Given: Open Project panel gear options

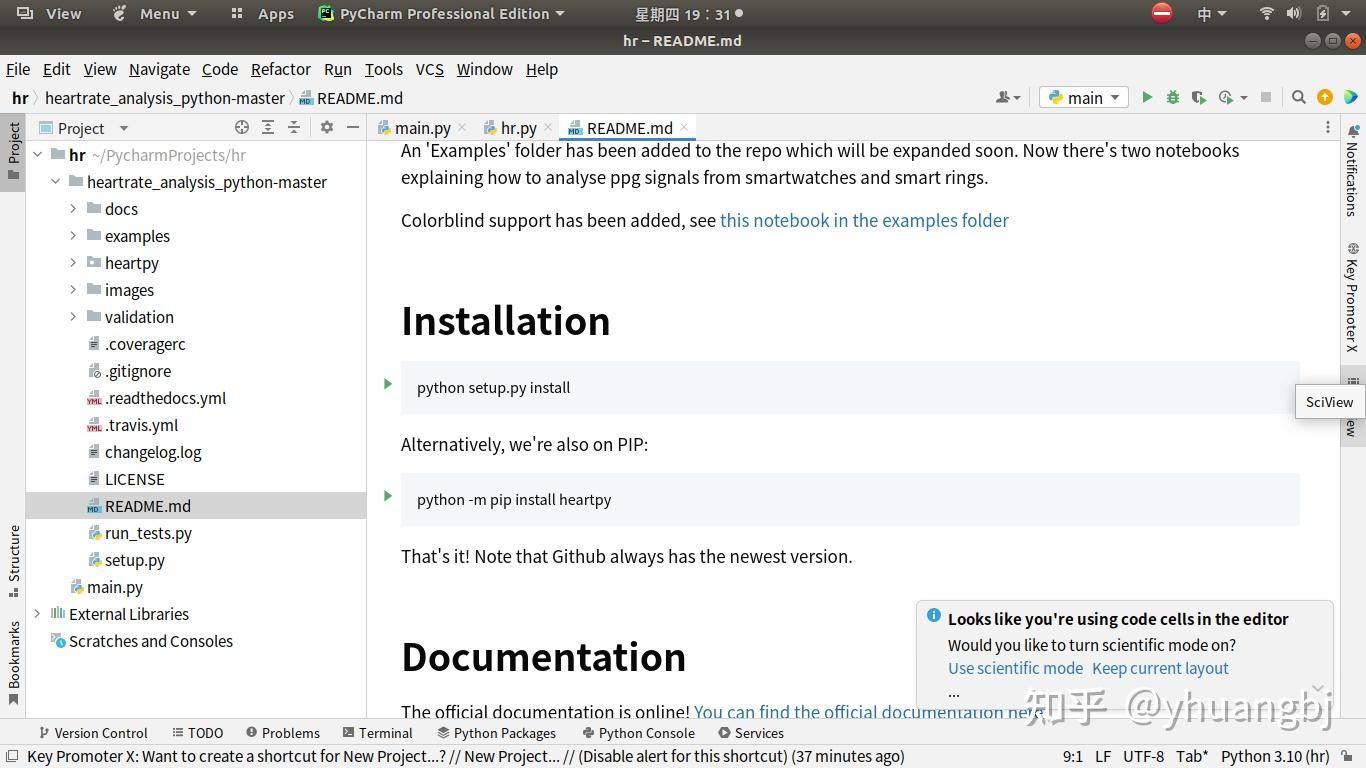Looking at the screenshot, I should coord(327,127).
